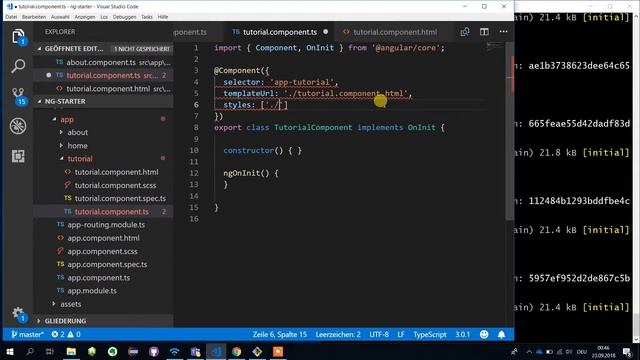Open app.component.ts file in tree
Screen dimensions: 640x360
tap(103, 277)
